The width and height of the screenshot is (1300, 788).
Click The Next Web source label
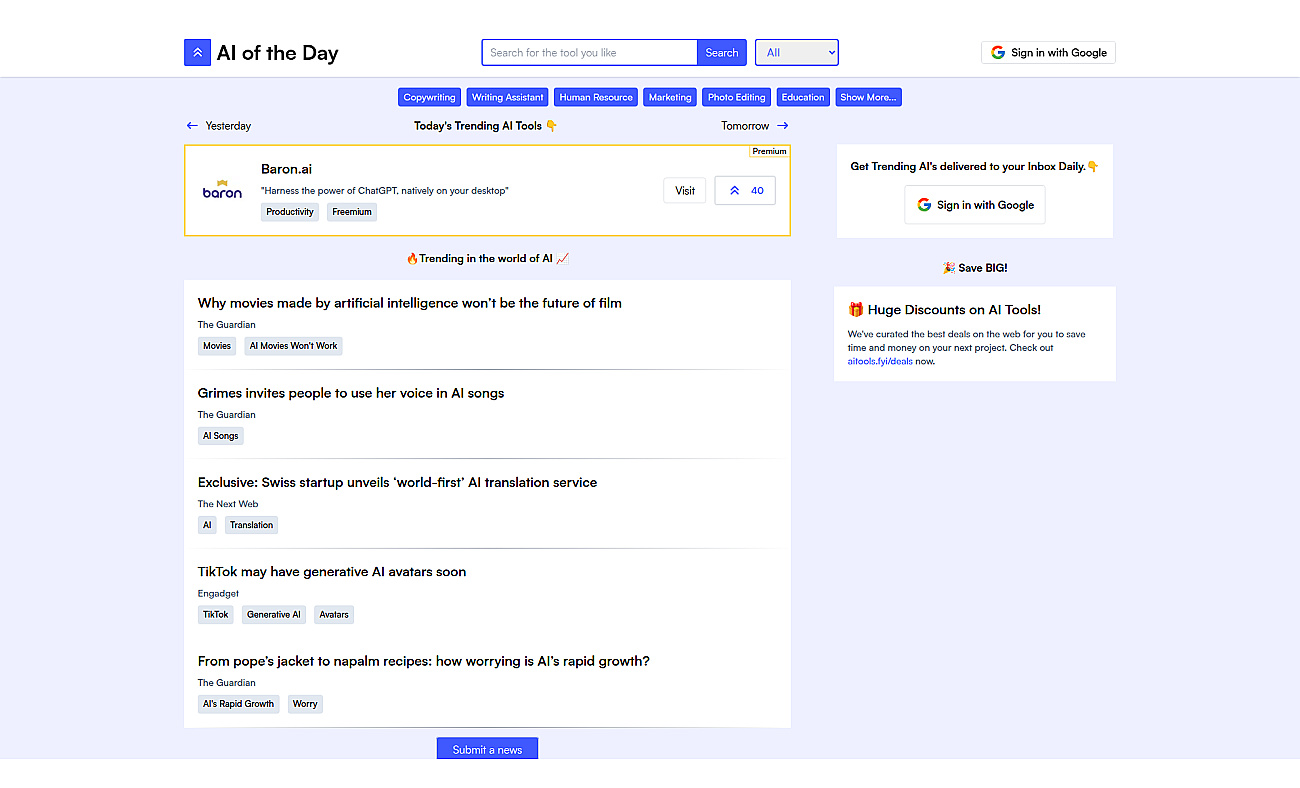pos(228,504)
